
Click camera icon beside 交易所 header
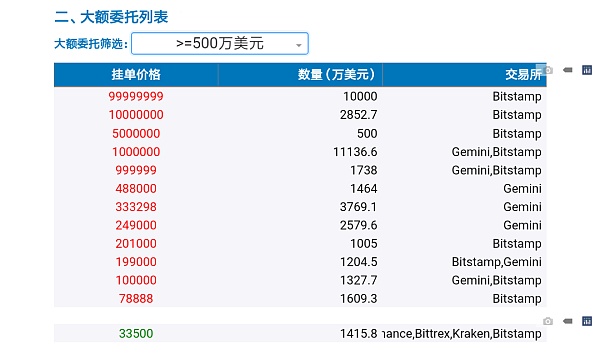tap(548, 70)
